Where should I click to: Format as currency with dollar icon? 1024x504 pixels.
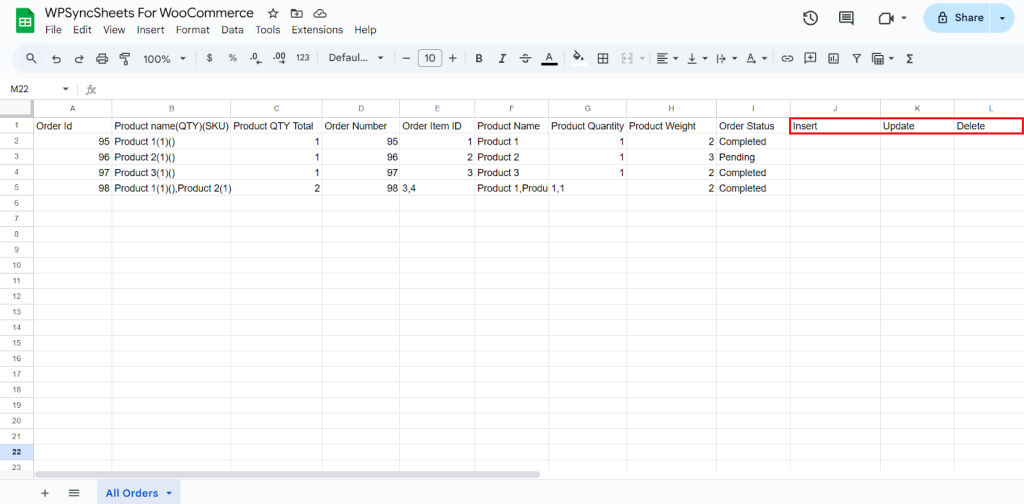[x=210, y=58]
